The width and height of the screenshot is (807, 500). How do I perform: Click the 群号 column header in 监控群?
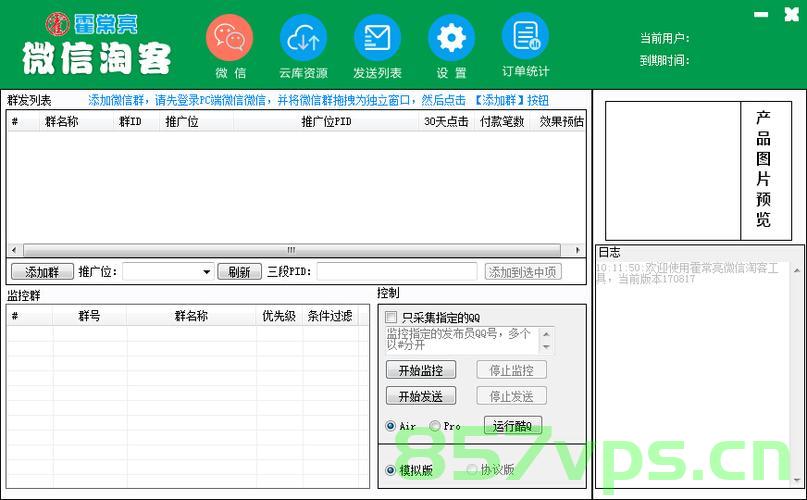point(90,316)
